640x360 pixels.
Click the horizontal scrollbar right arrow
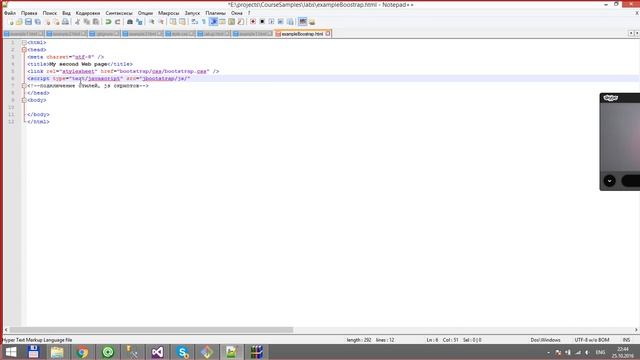tap(636, 330)
